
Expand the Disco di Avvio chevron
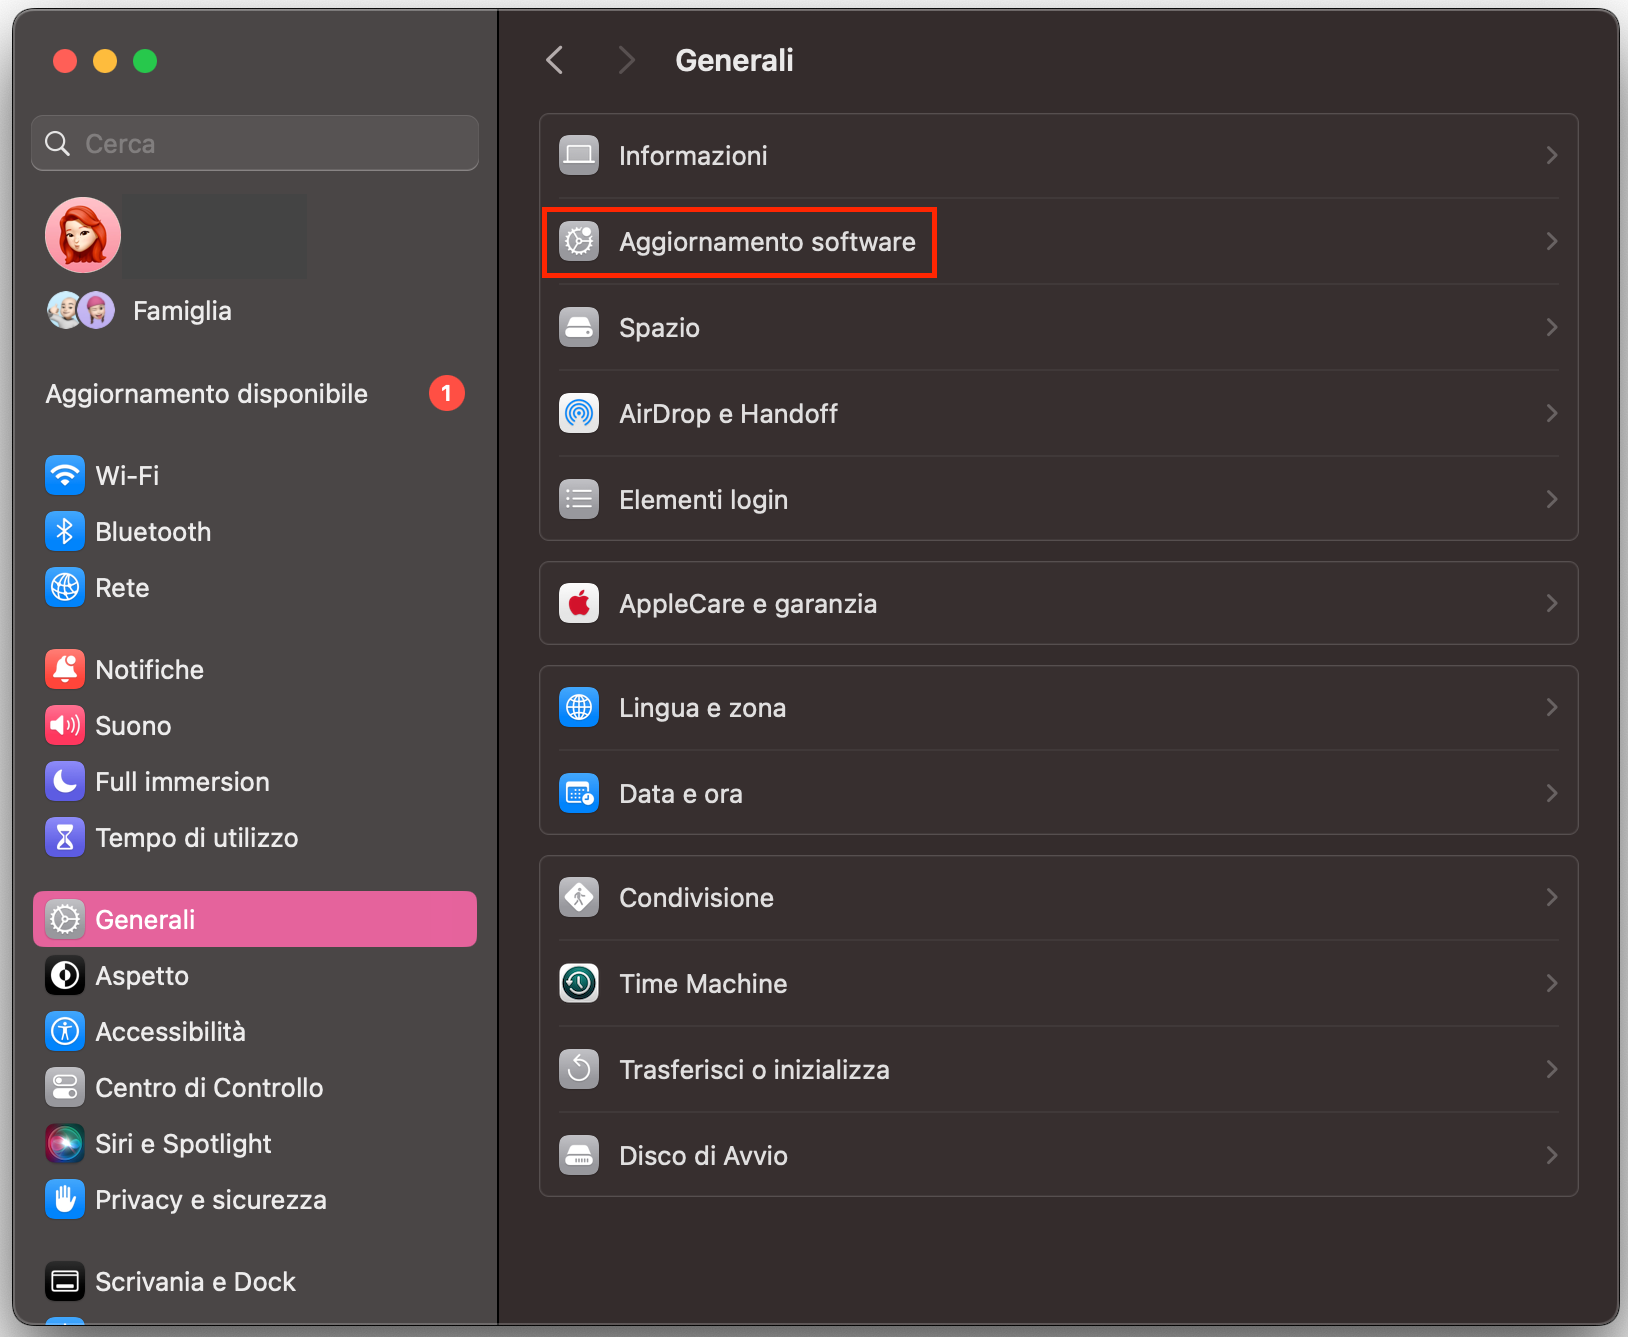click(1551, 1155)
